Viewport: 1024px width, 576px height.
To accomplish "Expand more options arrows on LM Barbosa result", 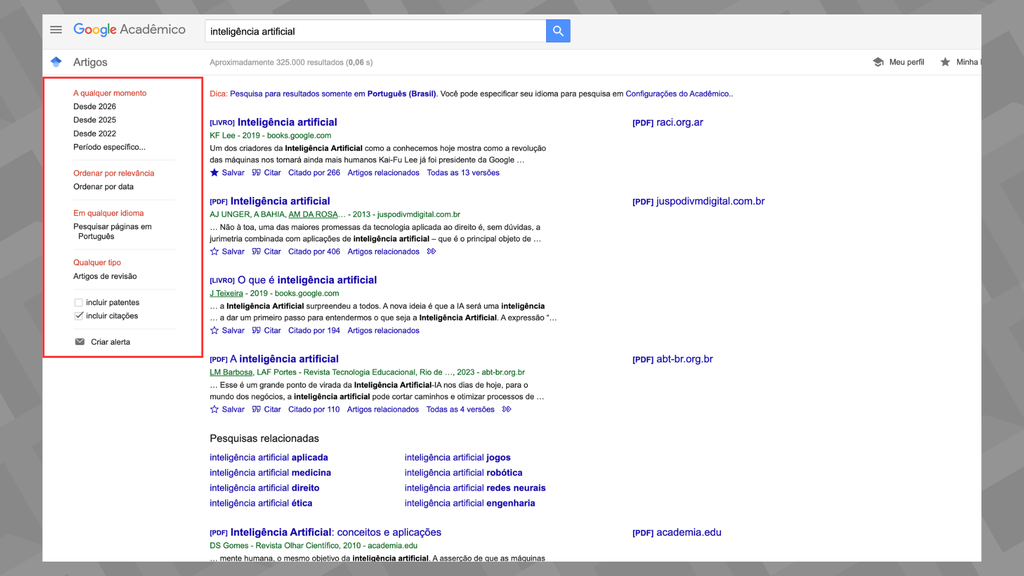I will point(507,409).
